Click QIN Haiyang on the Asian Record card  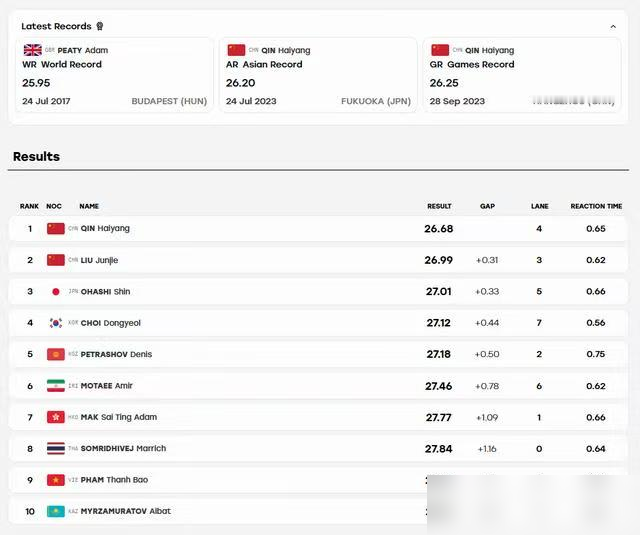[286, 50]
